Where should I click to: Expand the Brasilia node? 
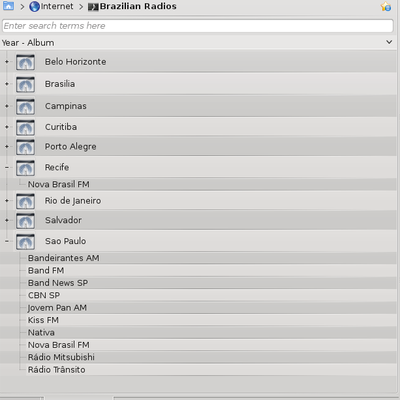(x=7, y=84)
